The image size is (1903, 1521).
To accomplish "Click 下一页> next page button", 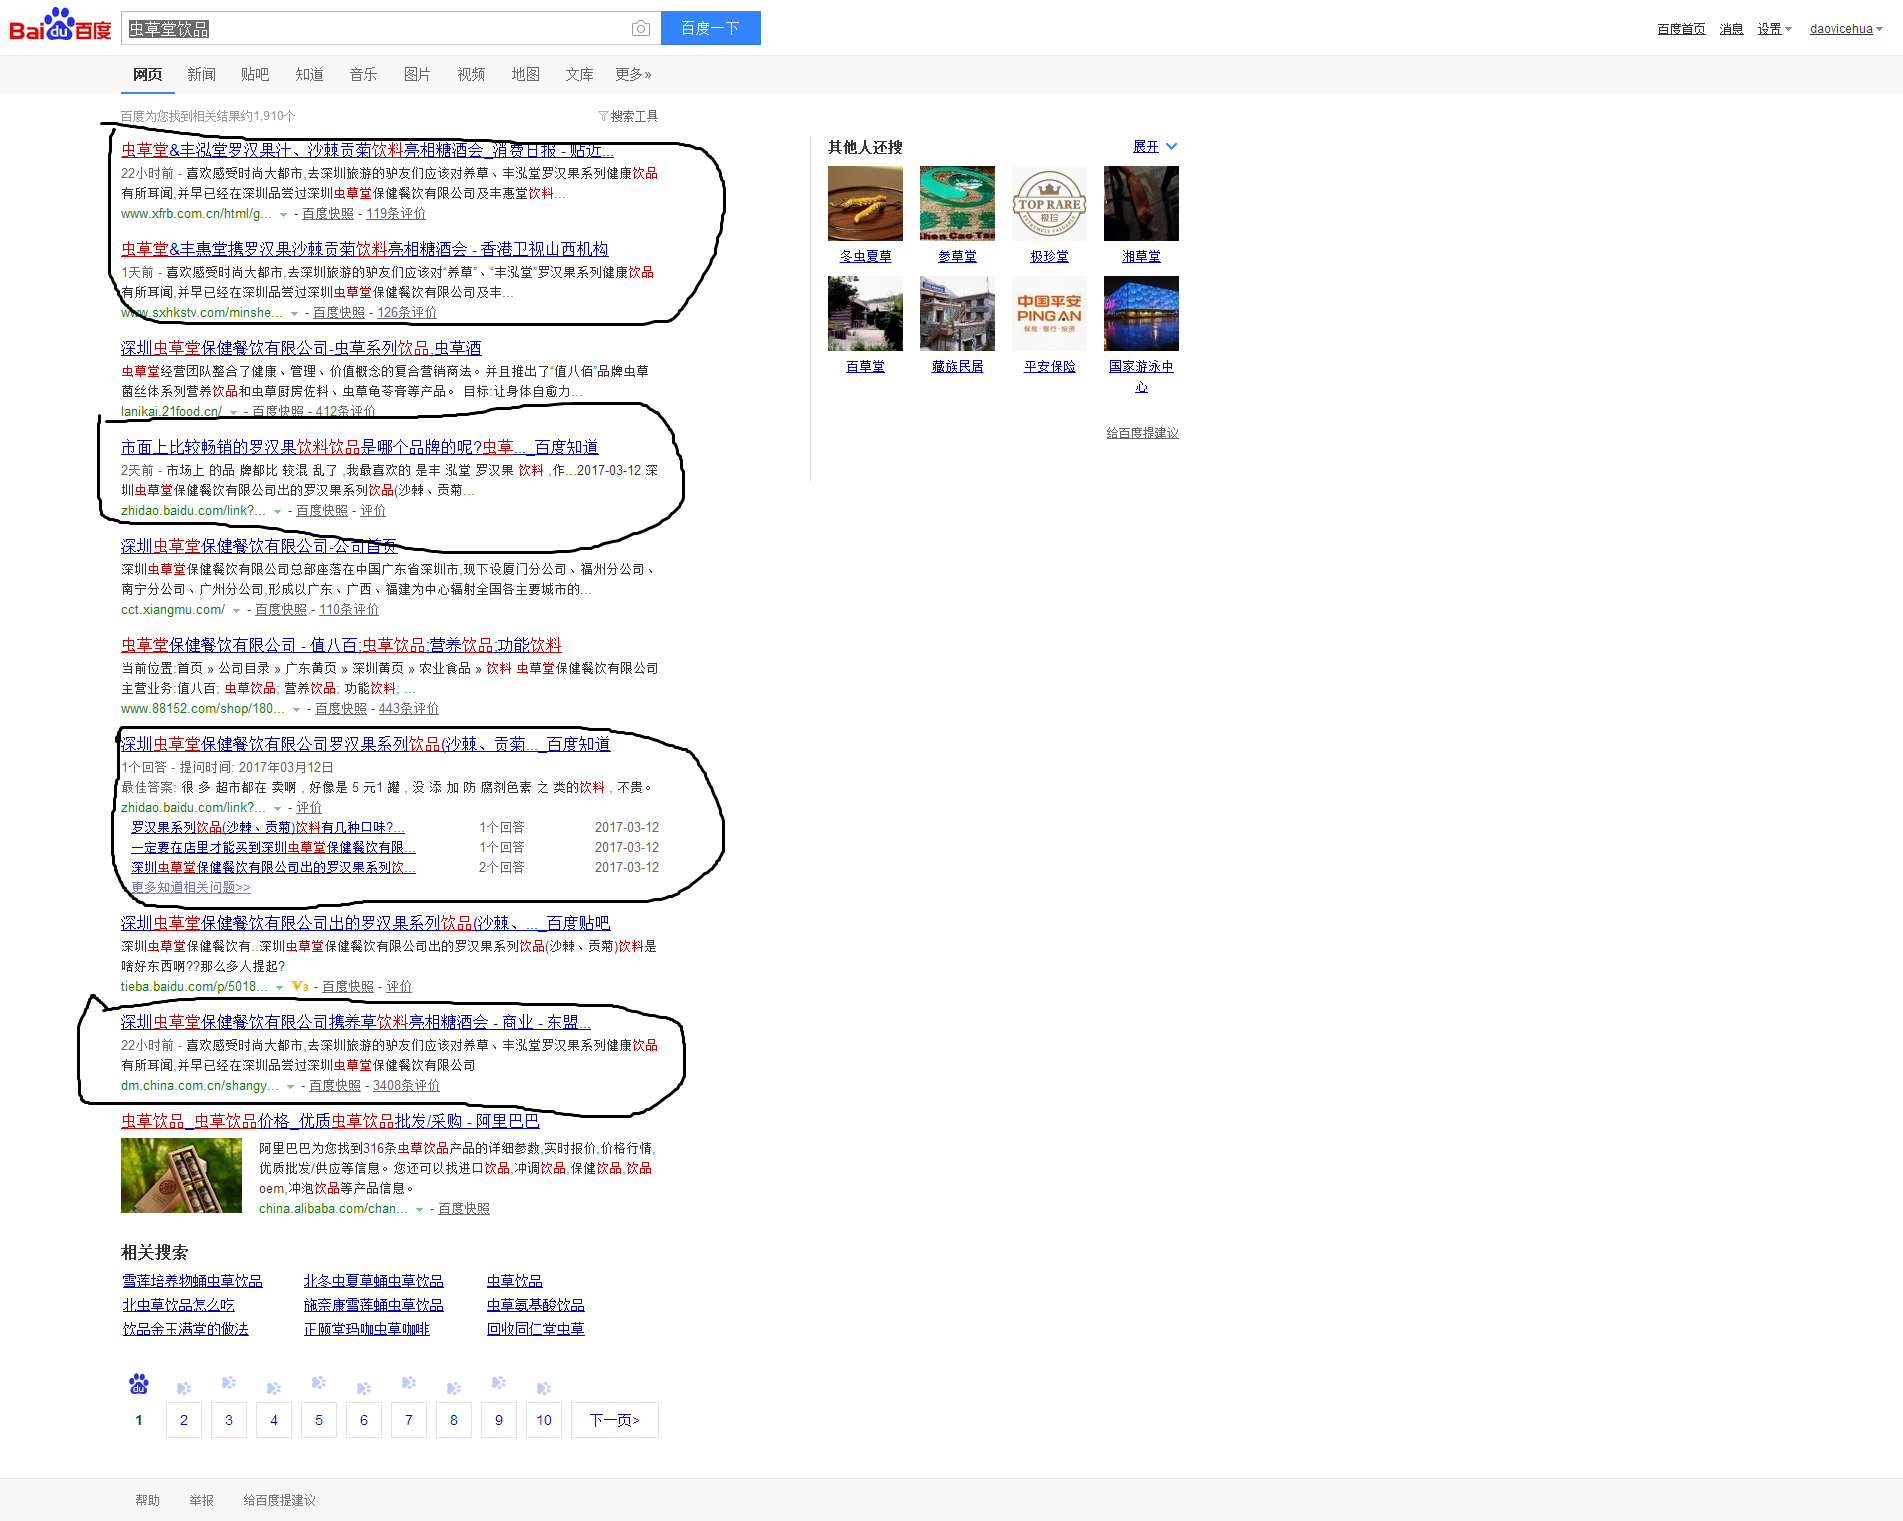I will pyautogui.click(x=615, y=1420).
